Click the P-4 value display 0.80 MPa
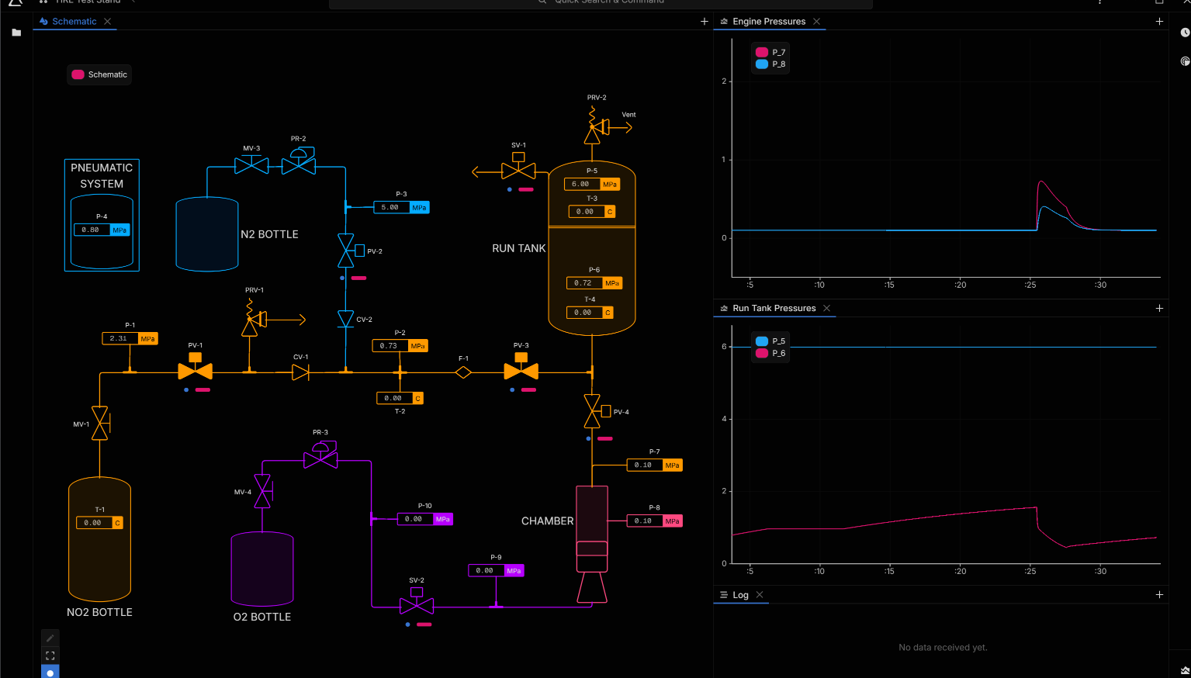Image resolution: width=1191 pixels, height=678 pixels. tap(102, 230)
